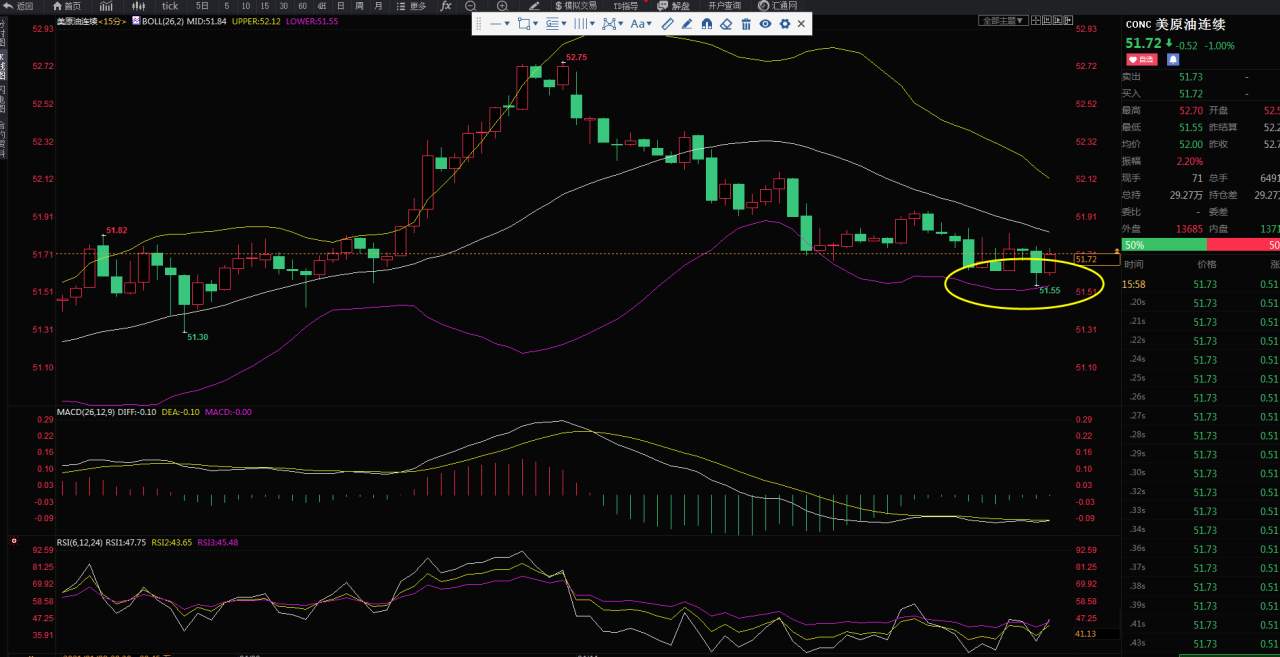Open 模拟交易 simulated trading

pyautogui.click(x=575, y=6)
